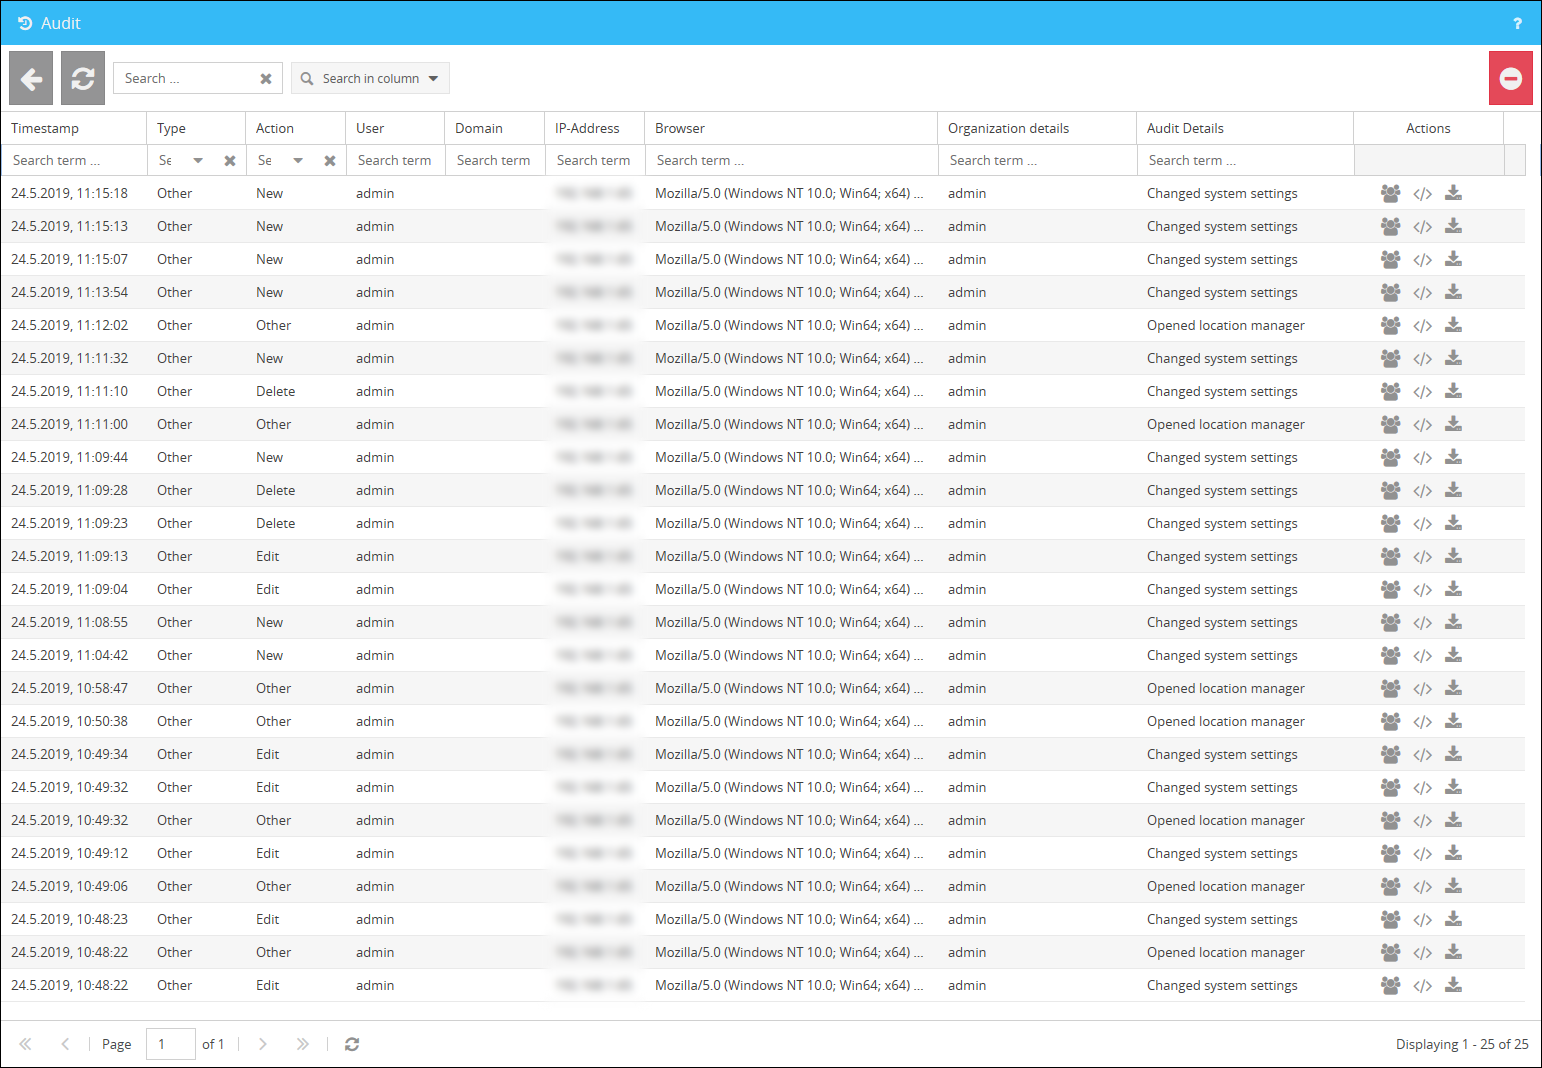
Task: Click the User search term field
Action: pyautogui.click(x=395, y=160)
